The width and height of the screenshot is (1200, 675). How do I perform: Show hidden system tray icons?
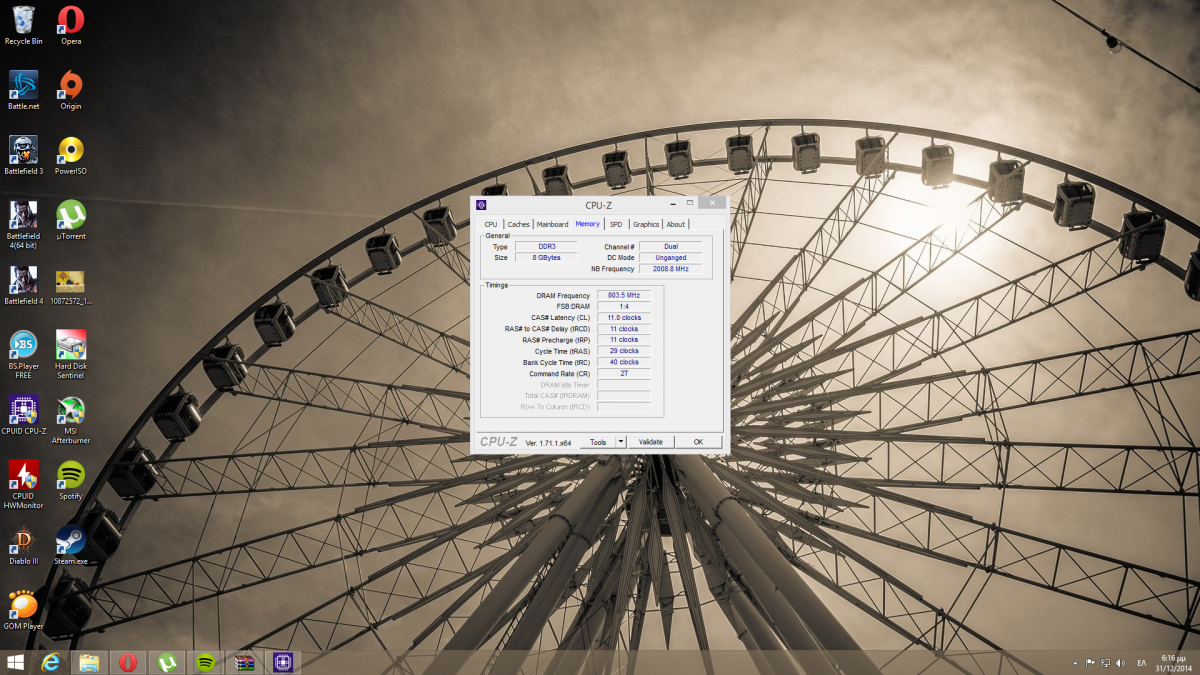tap(1076, 662)
